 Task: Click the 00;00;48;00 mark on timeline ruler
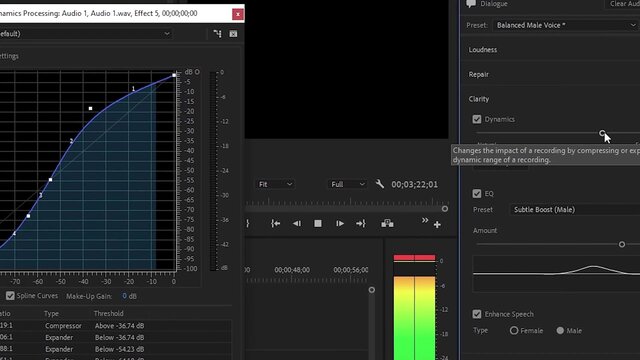point(292,270)
